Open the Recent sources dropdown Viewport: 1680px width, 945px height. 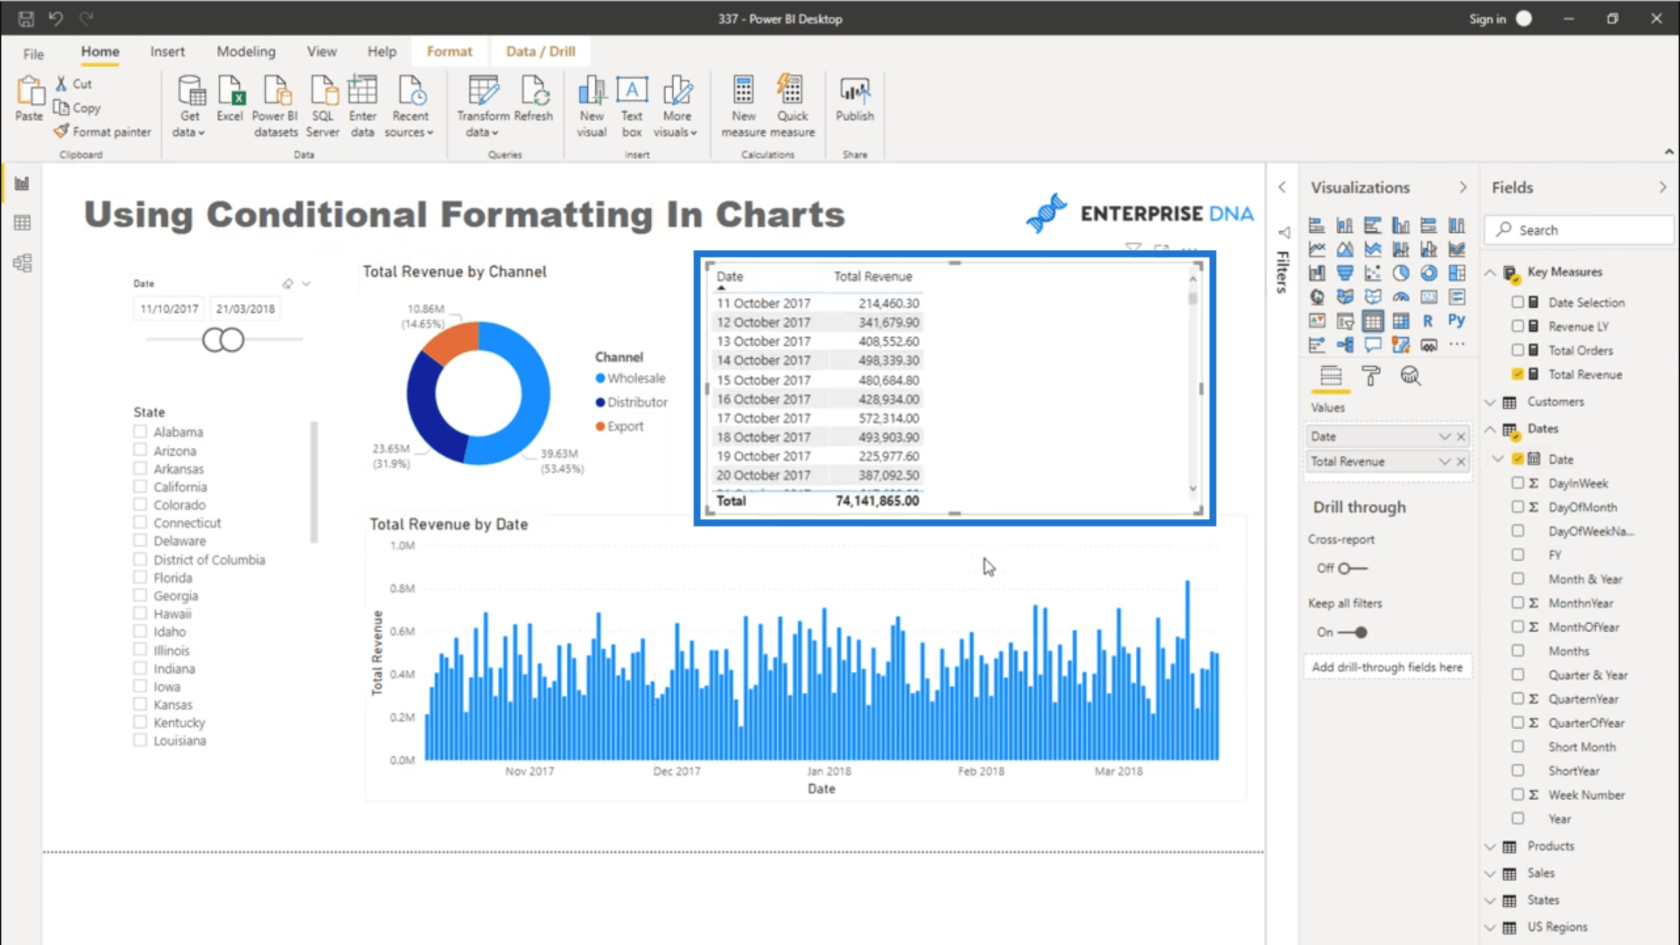pyautogui.click(x=410, y=107)
